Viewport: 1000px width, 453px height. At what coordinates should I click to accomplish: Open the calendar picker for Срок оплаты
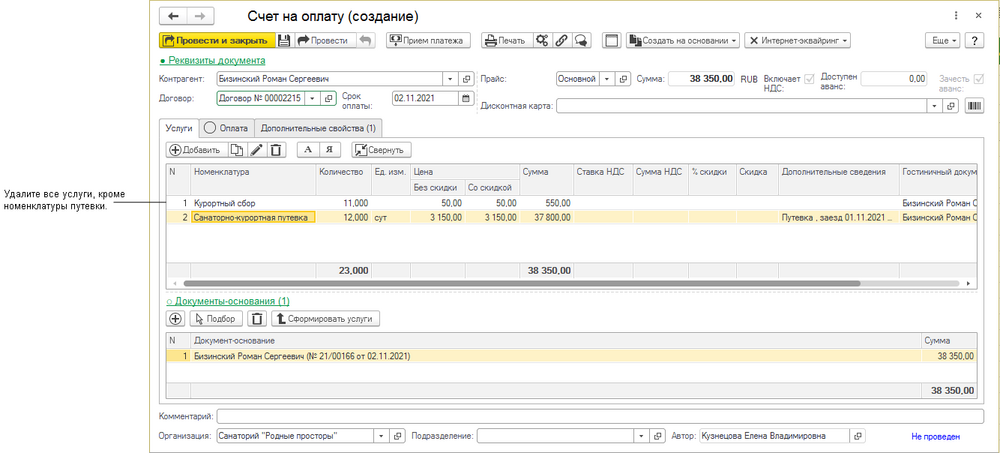click(466, 98)
